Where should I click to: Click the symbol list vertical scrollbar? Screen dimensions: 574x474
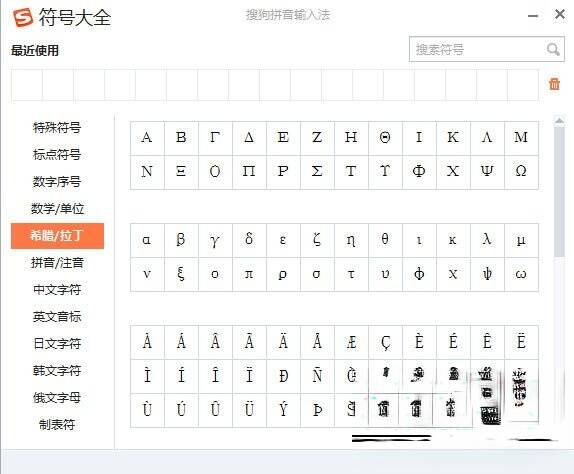tap(559, 190)
